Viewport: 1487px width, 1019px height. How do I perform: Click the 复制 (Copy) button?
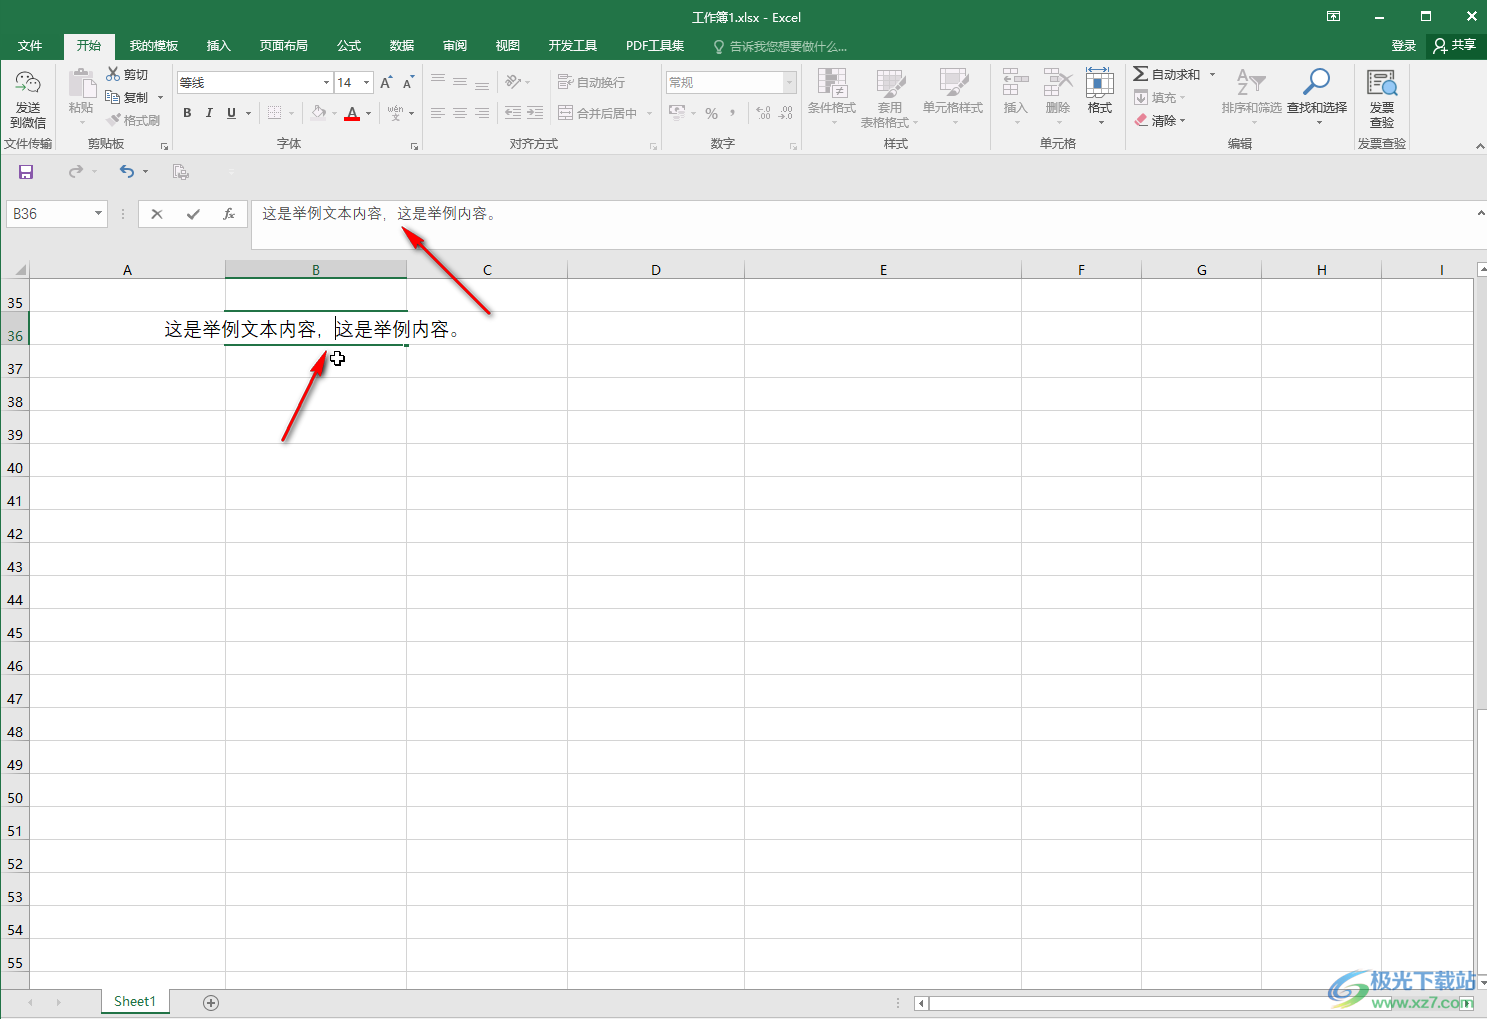tap(127, 97)
